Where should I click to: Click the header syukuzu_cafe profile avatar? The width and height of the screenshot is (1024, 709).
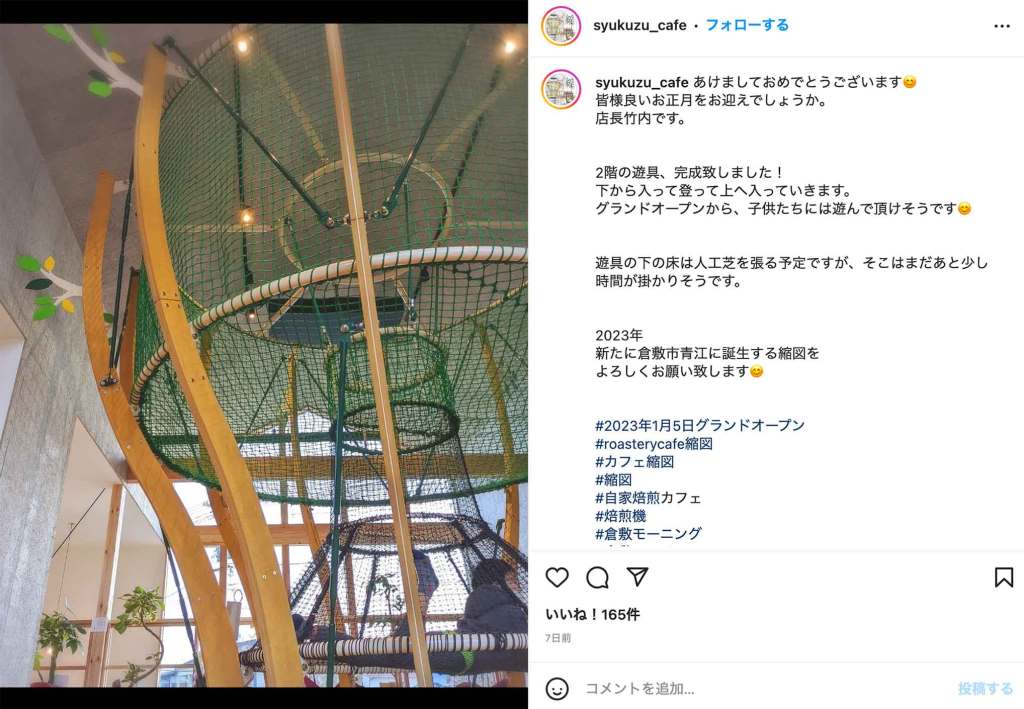561,26
